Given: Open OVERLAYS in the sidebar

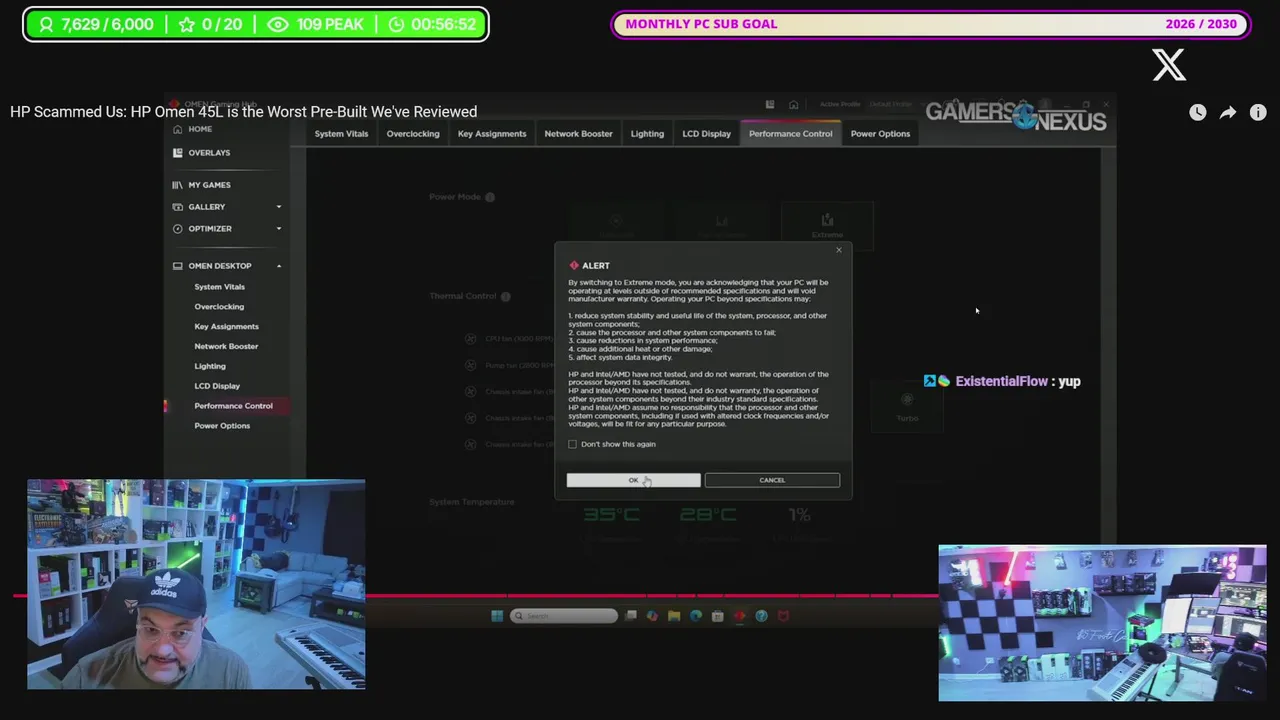Looking at the screenshot, I should (x=209, y=153).
